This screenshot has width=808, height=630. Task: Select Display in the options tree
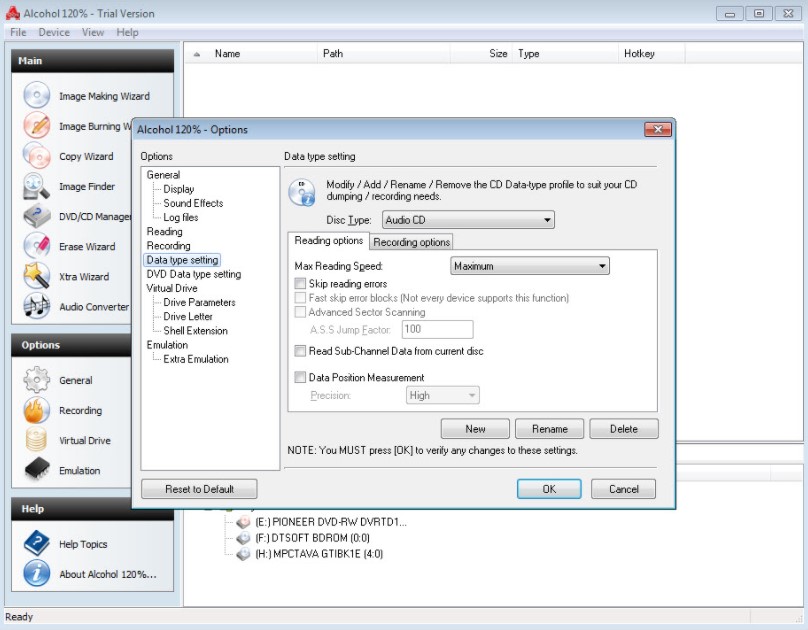(179, 189)
